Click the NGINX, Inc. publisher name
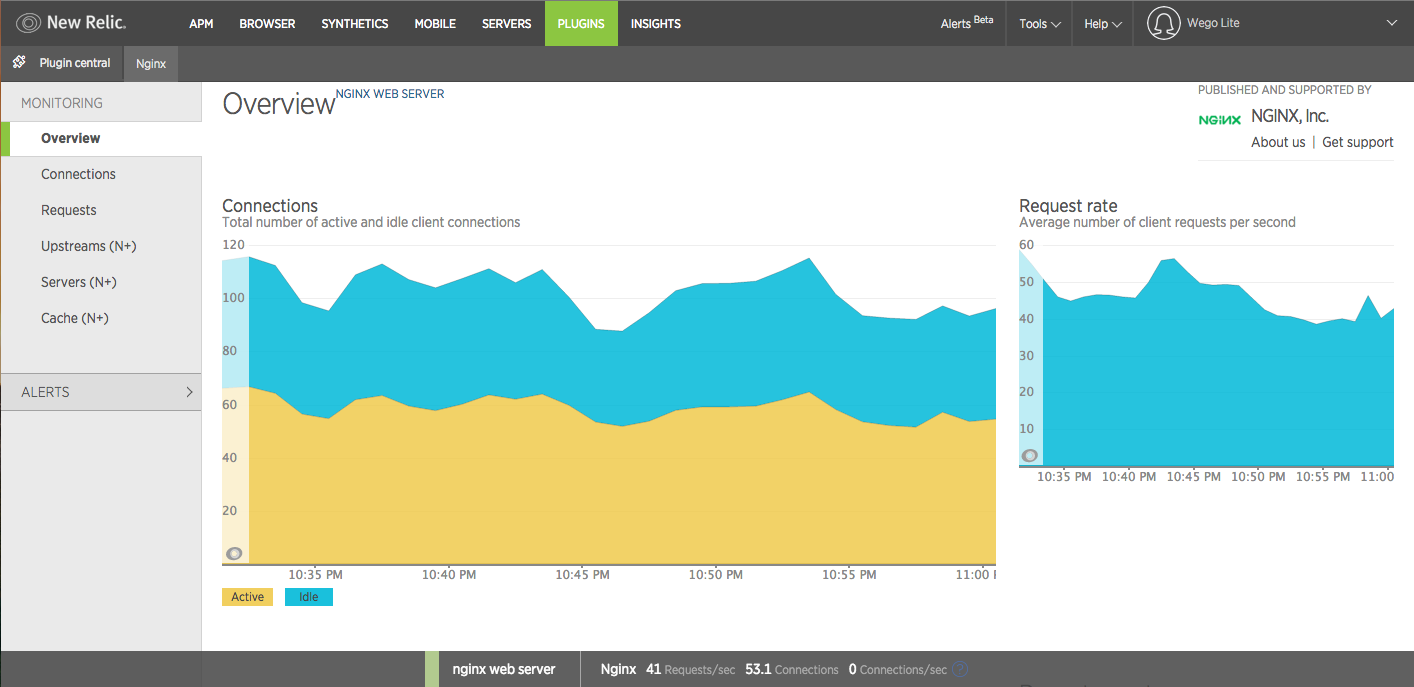Viewport: 1414px width, 687px height. click(x=1290, y=117)
